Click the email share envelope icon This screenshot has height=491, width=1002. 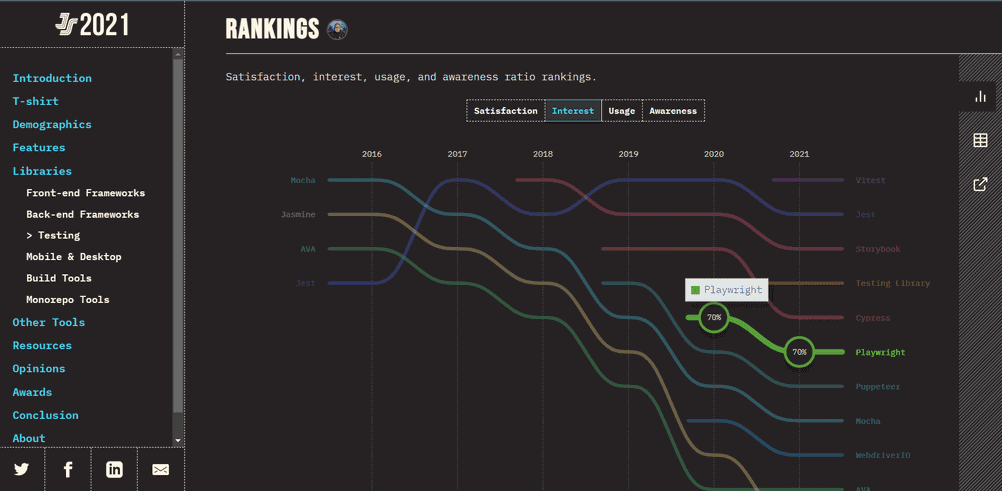[160, 469]
